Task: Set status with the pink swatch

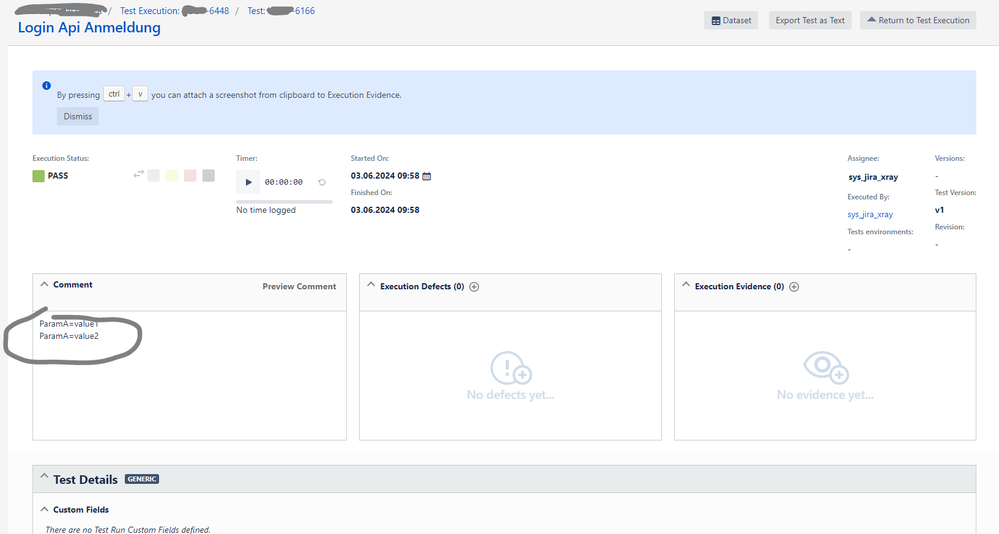Action: click(190, 175)
